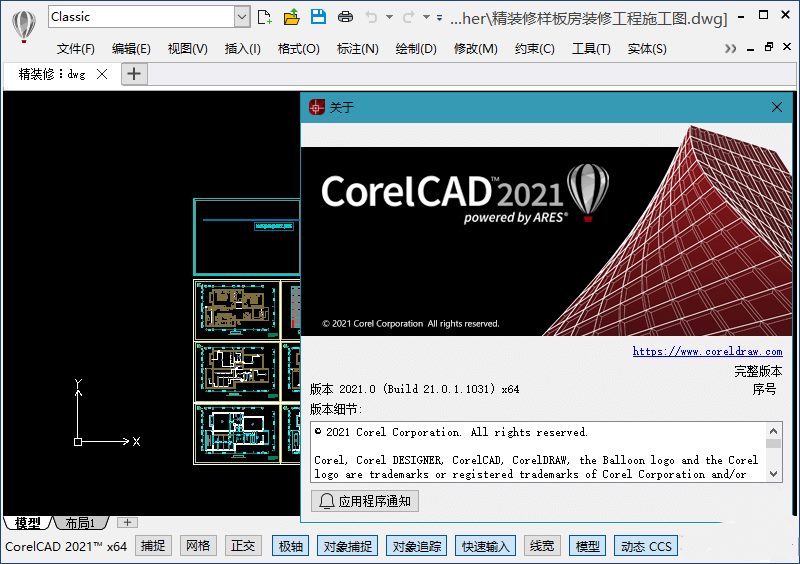Open the quick access toolbar customize arrow
Screen dimensions: 800x564
(x=440, y=17)
